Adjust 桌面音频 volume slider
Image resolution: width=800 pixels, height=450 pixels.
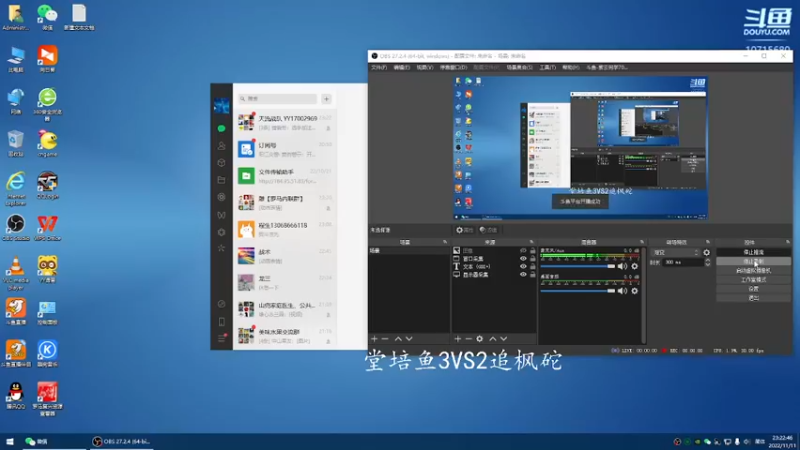(578, 291)
